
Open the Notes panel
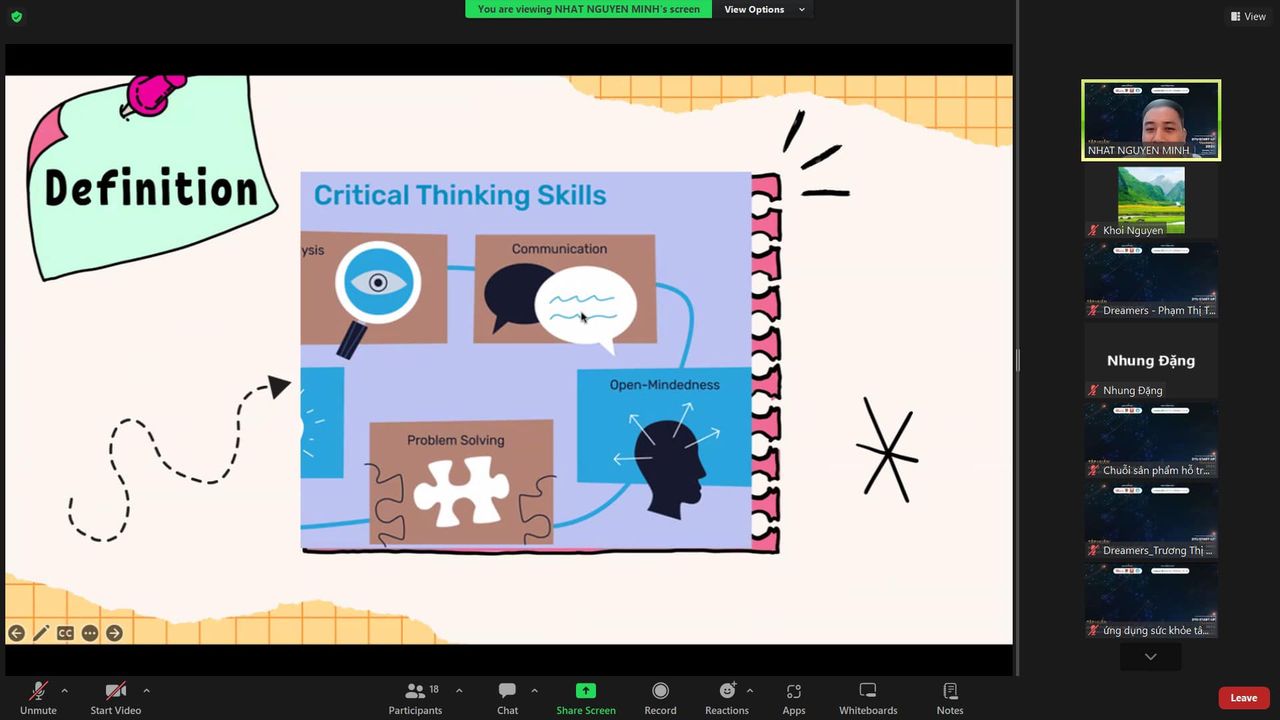[x=950, y=691]
